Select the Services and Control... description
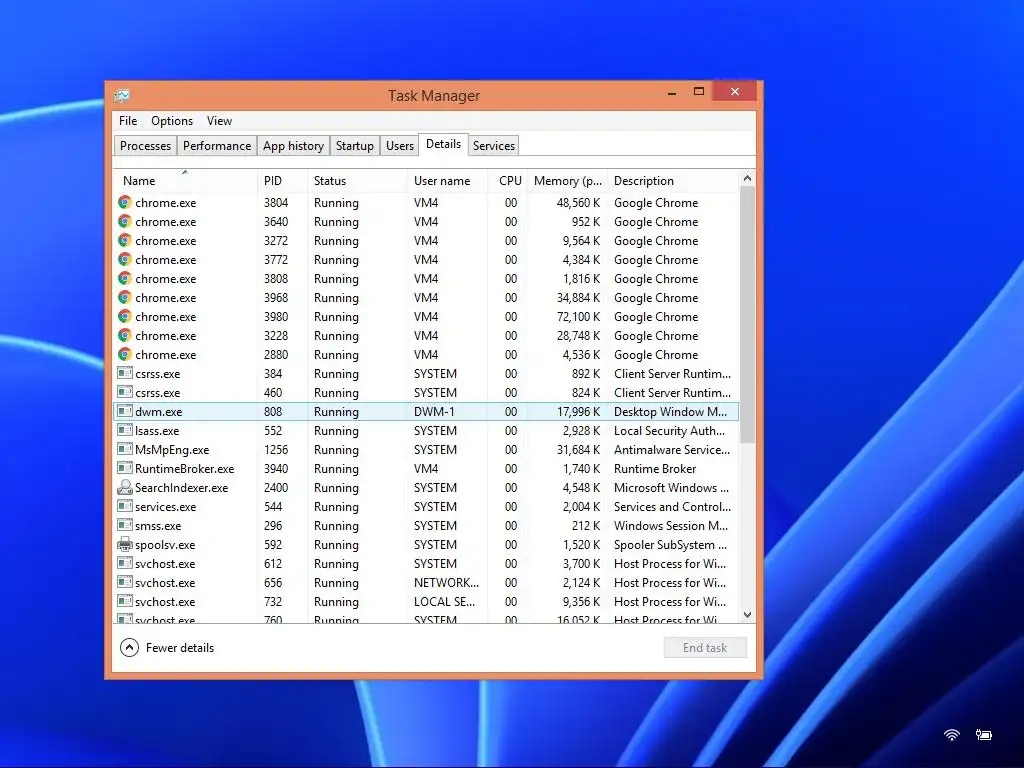Image resolution: width=1024 pixels, height=768 pixels. coord(672,506)
